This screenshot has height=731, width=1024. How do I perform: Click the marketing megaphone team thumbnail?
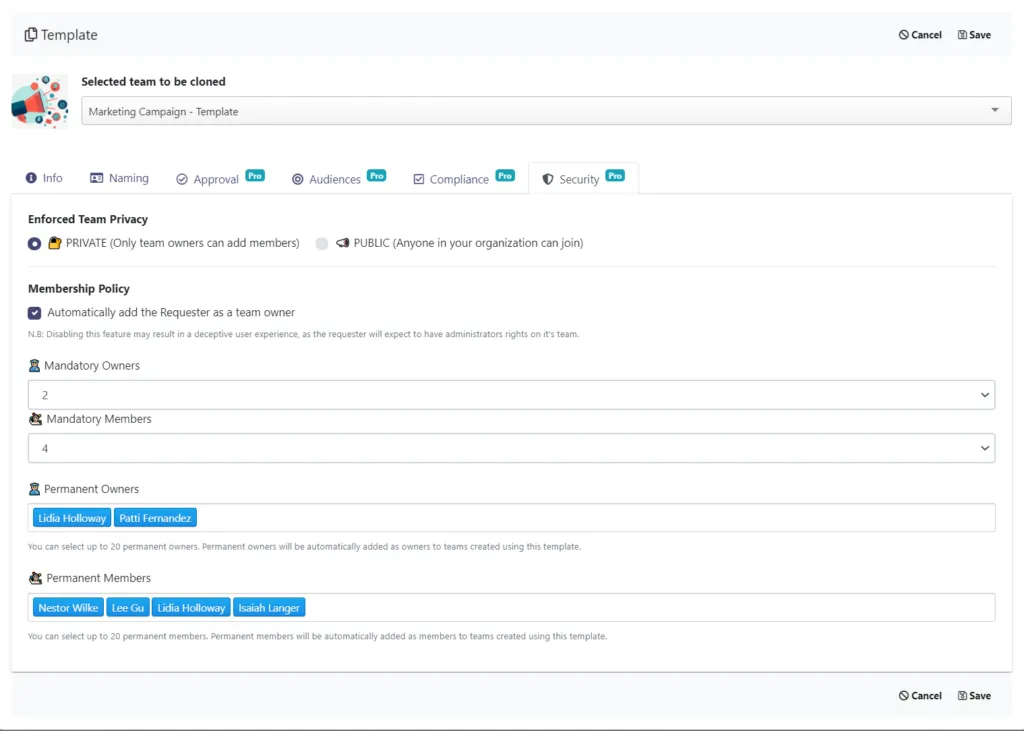point(40,101)
